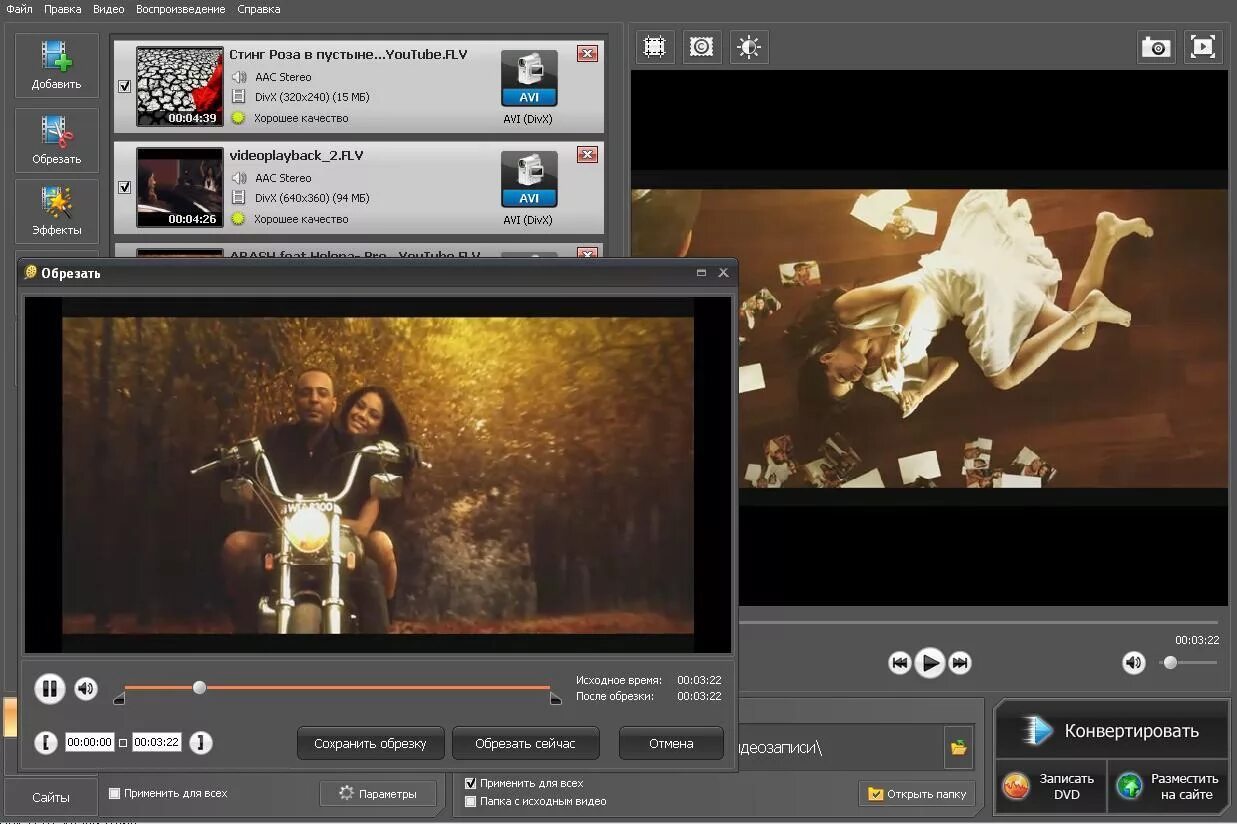
Task: Remove videoplayback_2.FLV from the list
Action: pos(588,154)
